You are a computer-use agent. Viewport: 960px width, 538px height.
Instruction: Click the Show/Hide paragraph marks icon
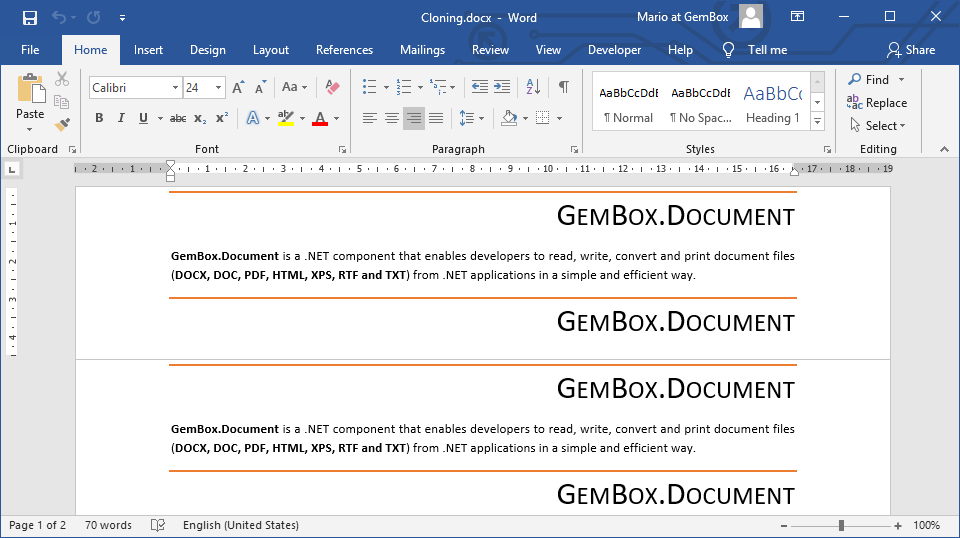click(564, 88)
